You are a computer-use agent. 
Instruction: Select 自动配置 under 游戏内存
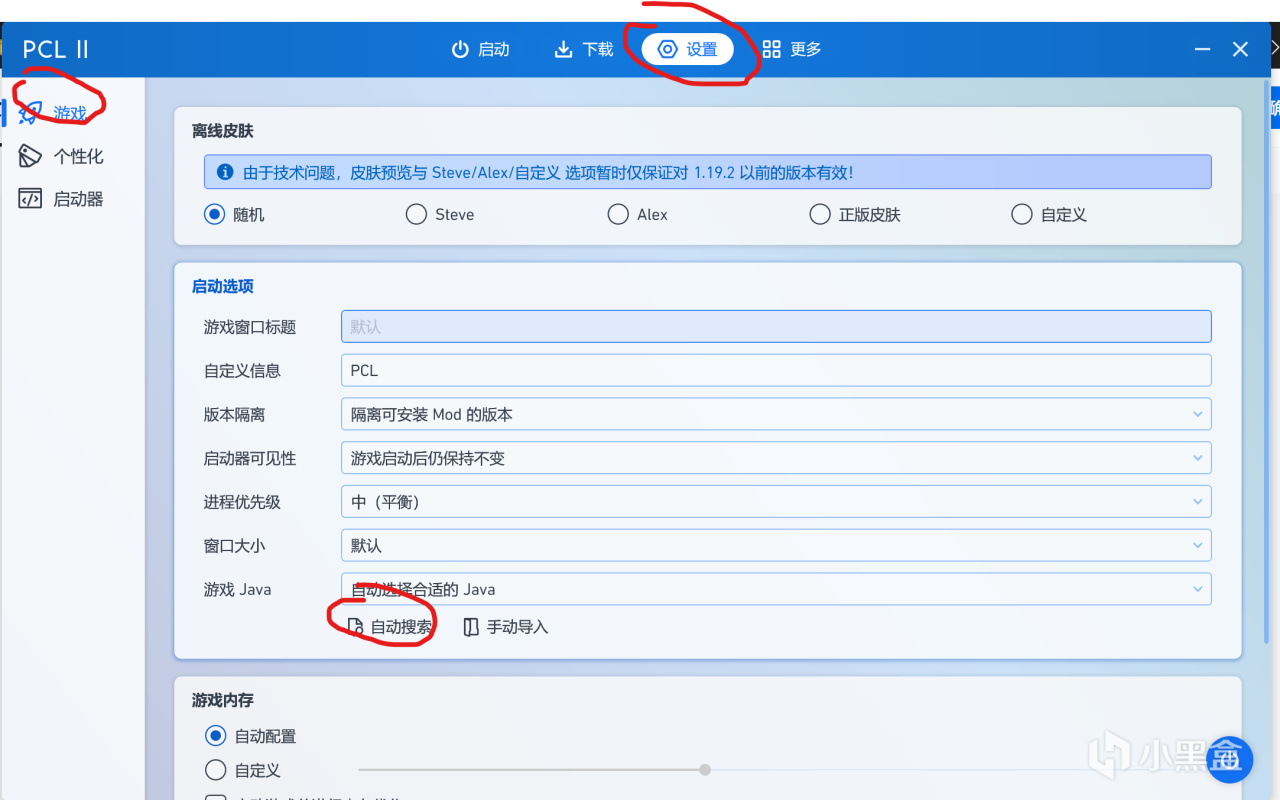click(215, 736)
